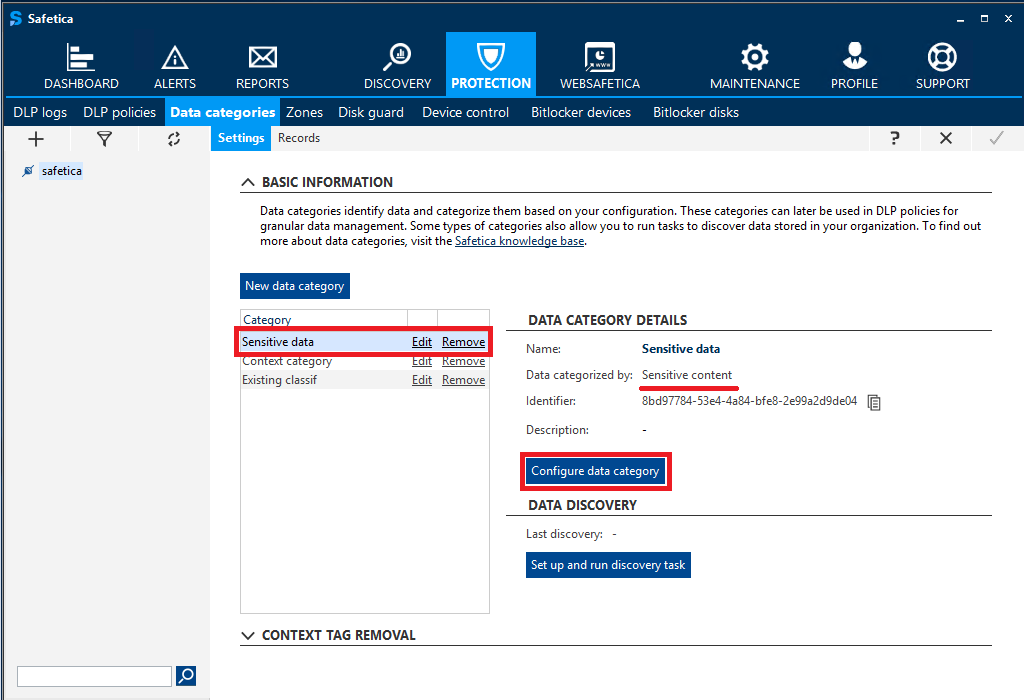Switch to DLP logs tab
The image size is (1024, 700).
[40, 112]
